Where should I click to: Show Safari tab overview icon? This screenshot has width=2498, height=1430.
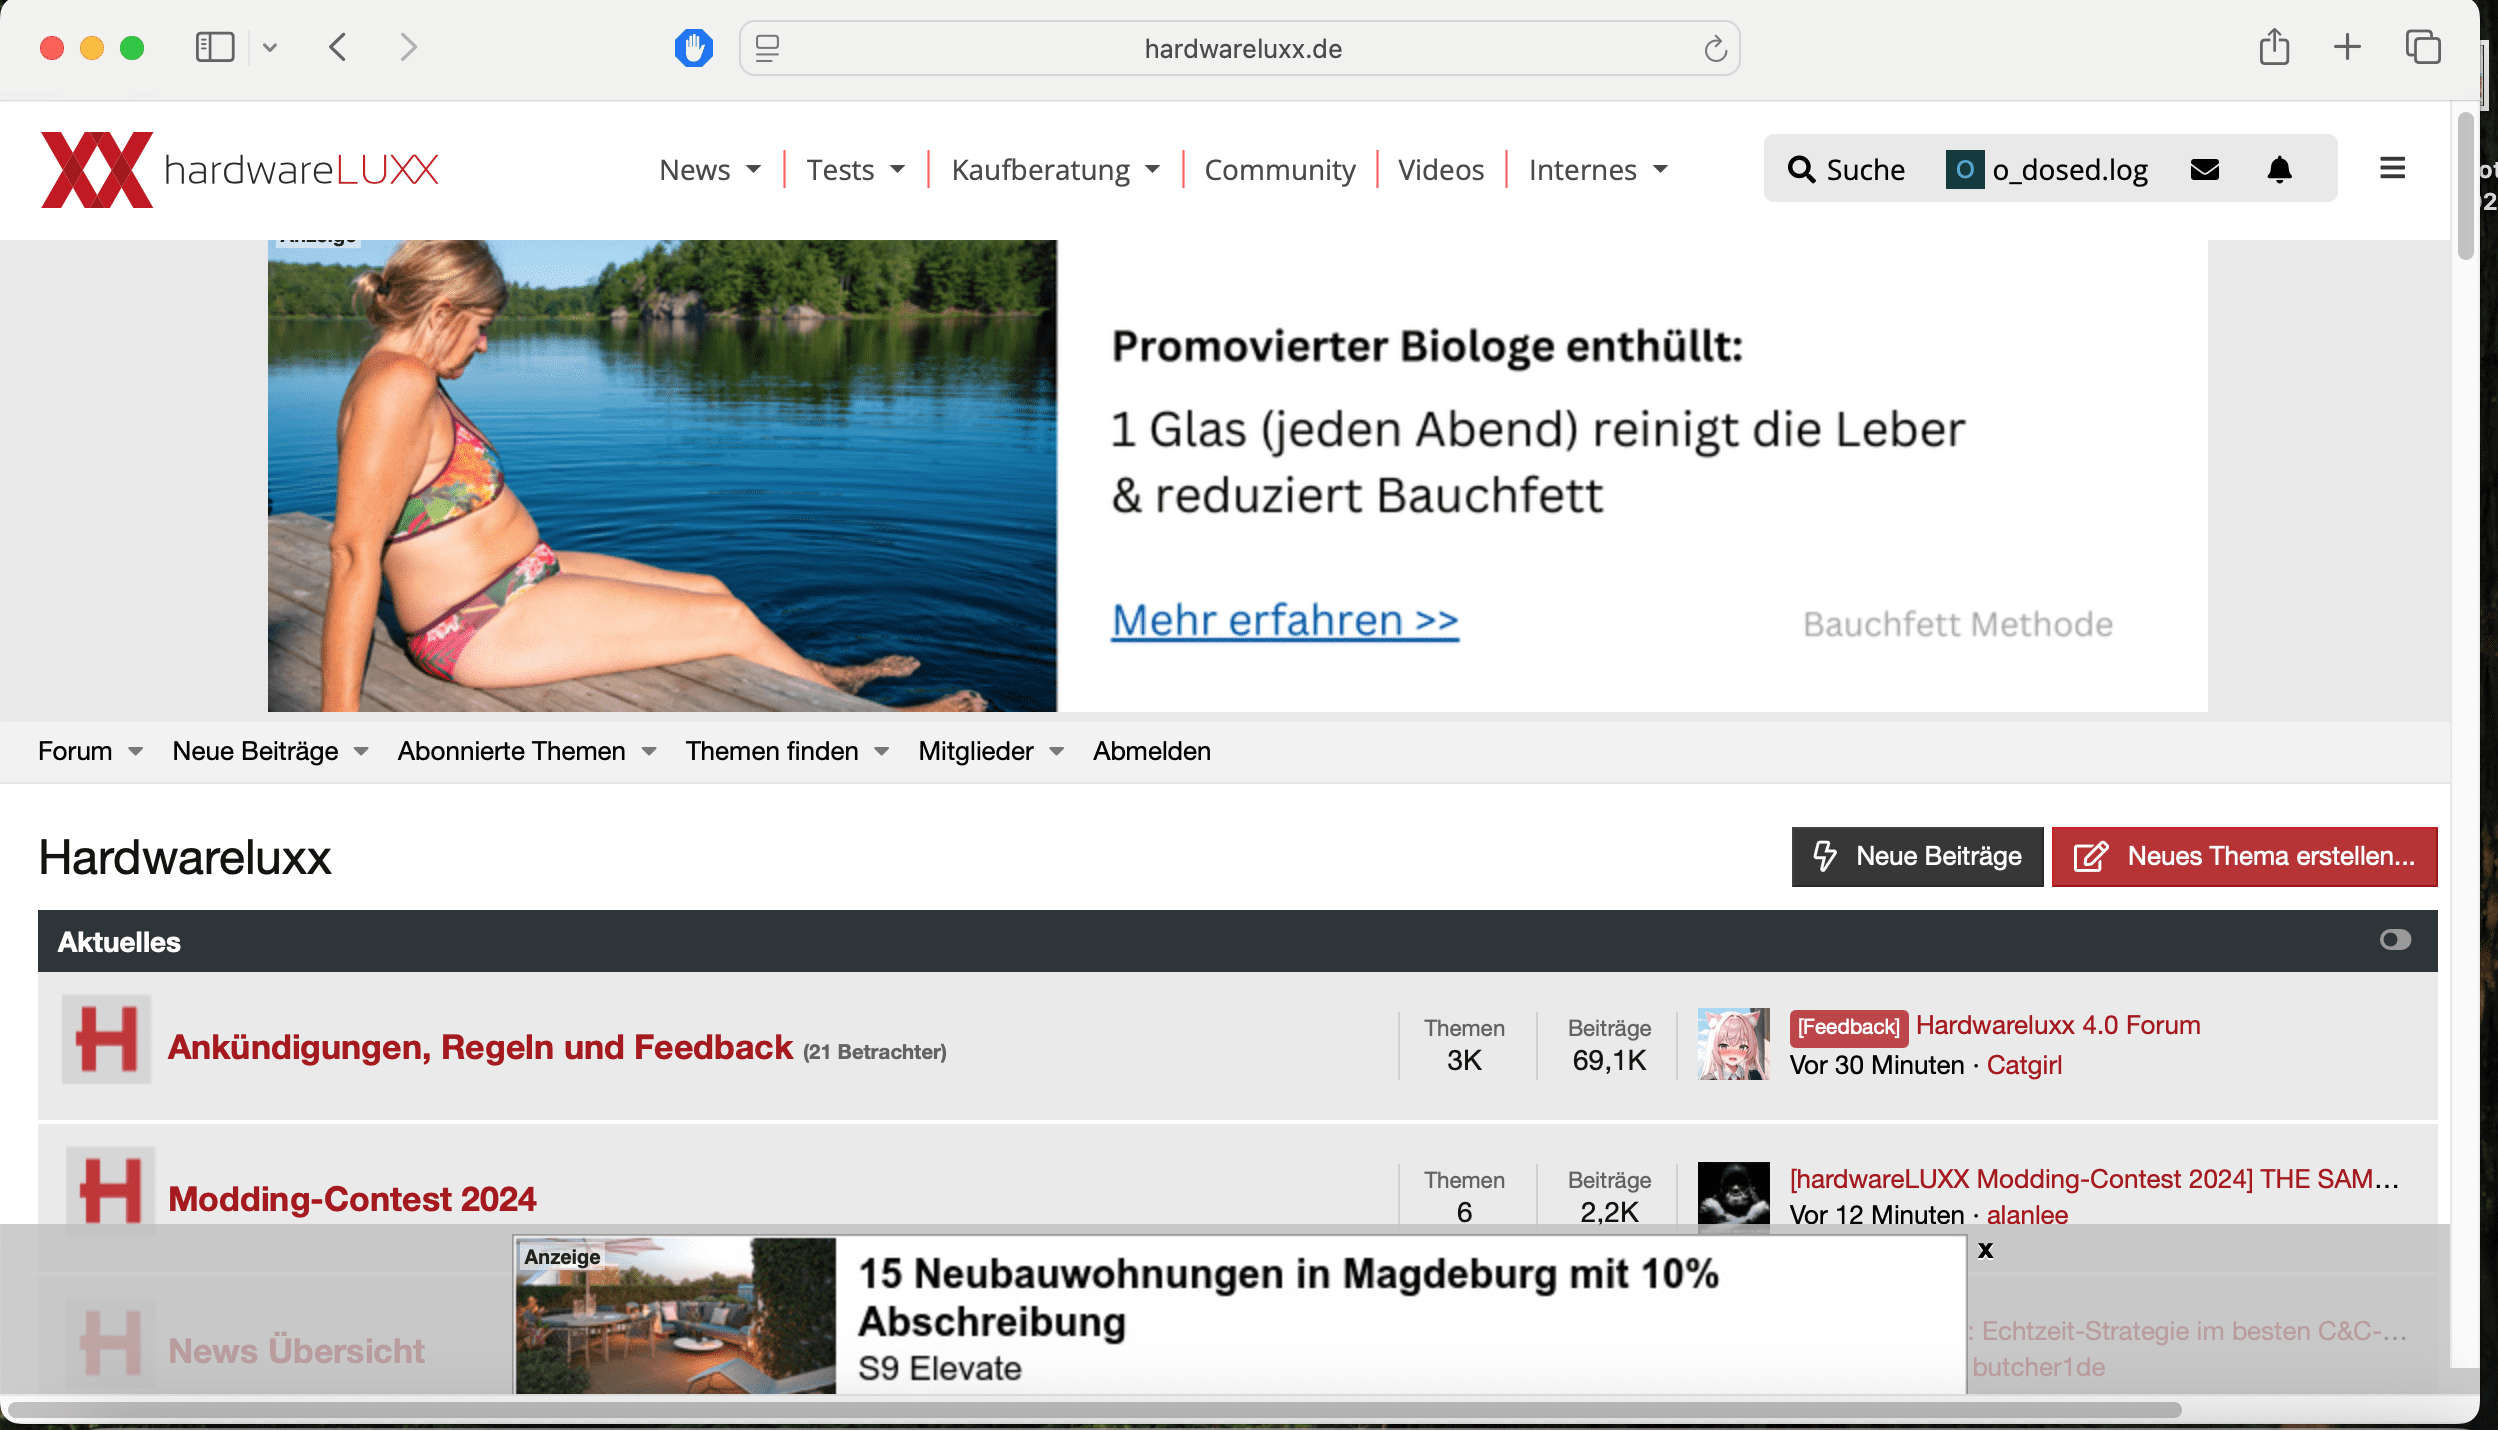pyautogui.click(x=2422, y=47)
